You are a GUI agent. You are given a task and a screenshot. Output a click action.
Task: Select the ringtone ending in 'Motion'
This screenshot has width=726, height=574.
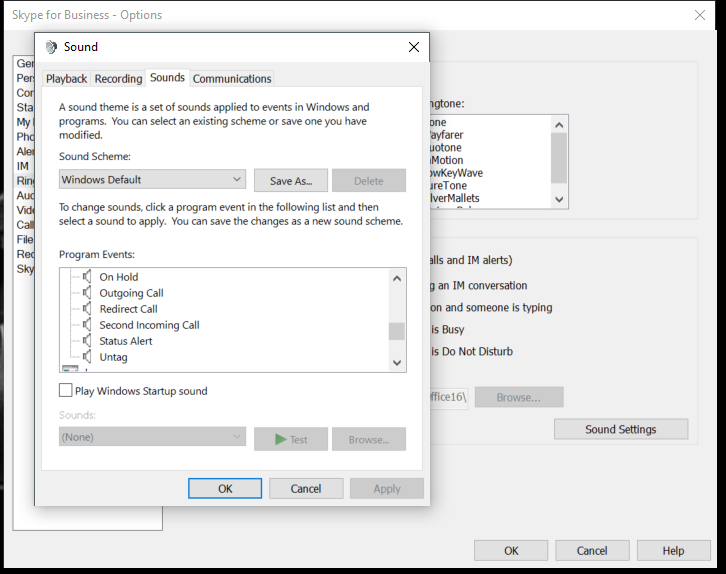(447, 160)
